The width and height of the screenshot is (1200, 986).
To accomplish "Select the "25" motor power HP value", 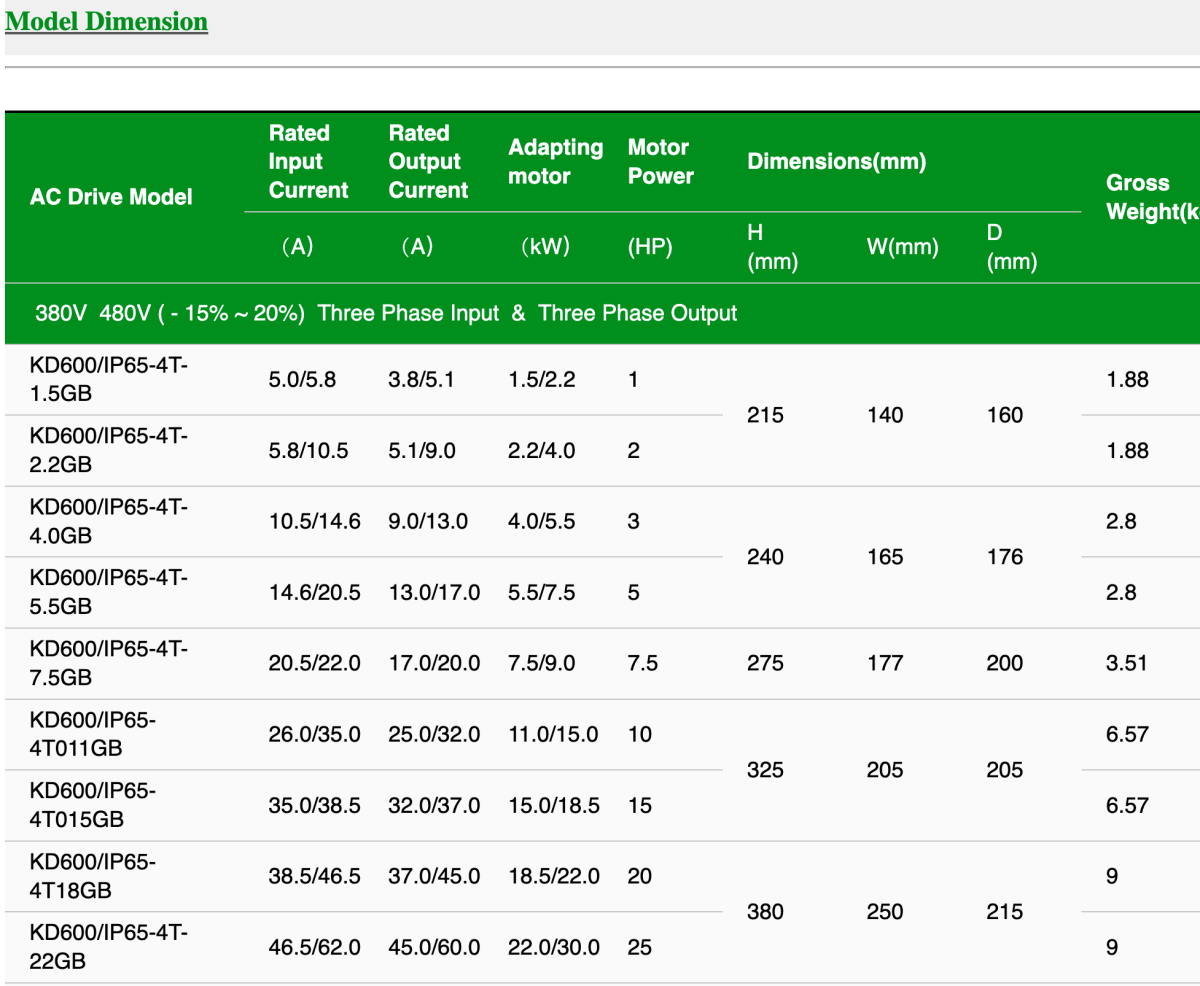I will pyautogui.click(x=640, y=947).
